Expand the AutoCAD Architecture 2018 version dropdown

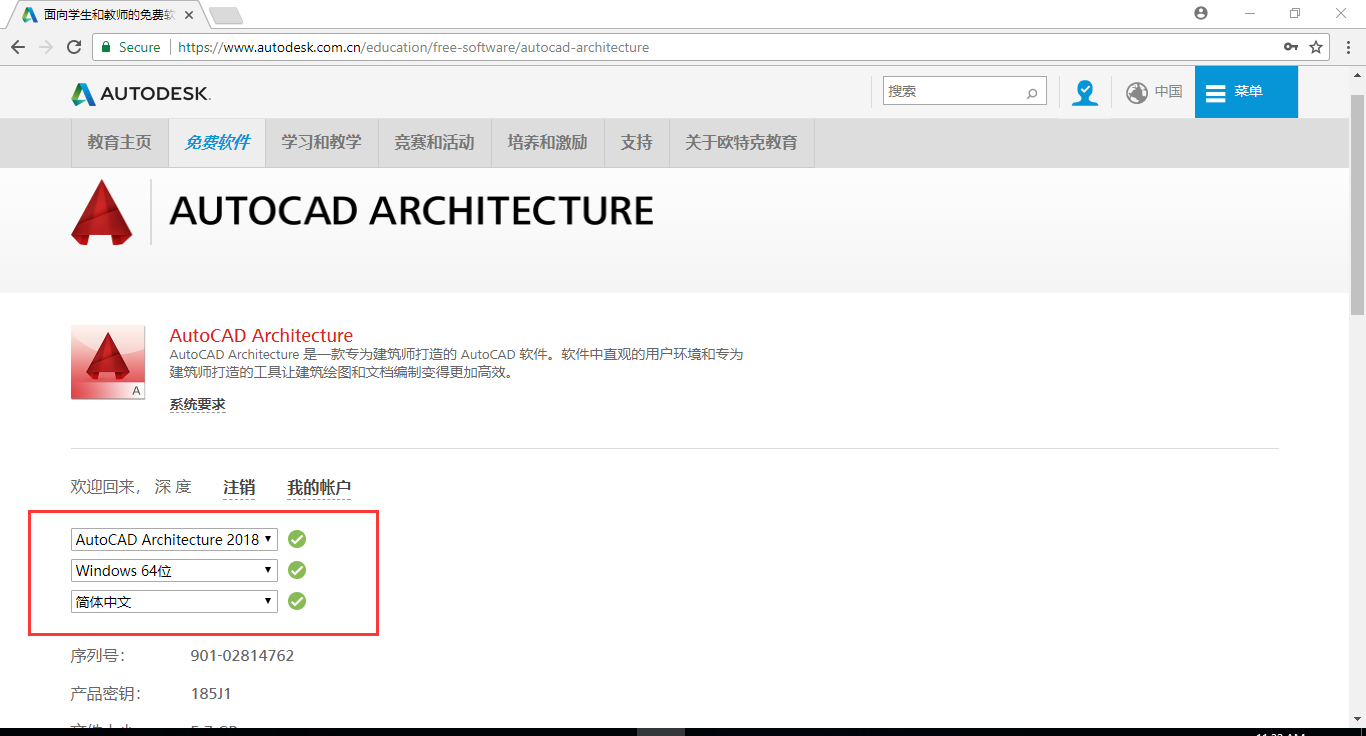tap(174, 539)
